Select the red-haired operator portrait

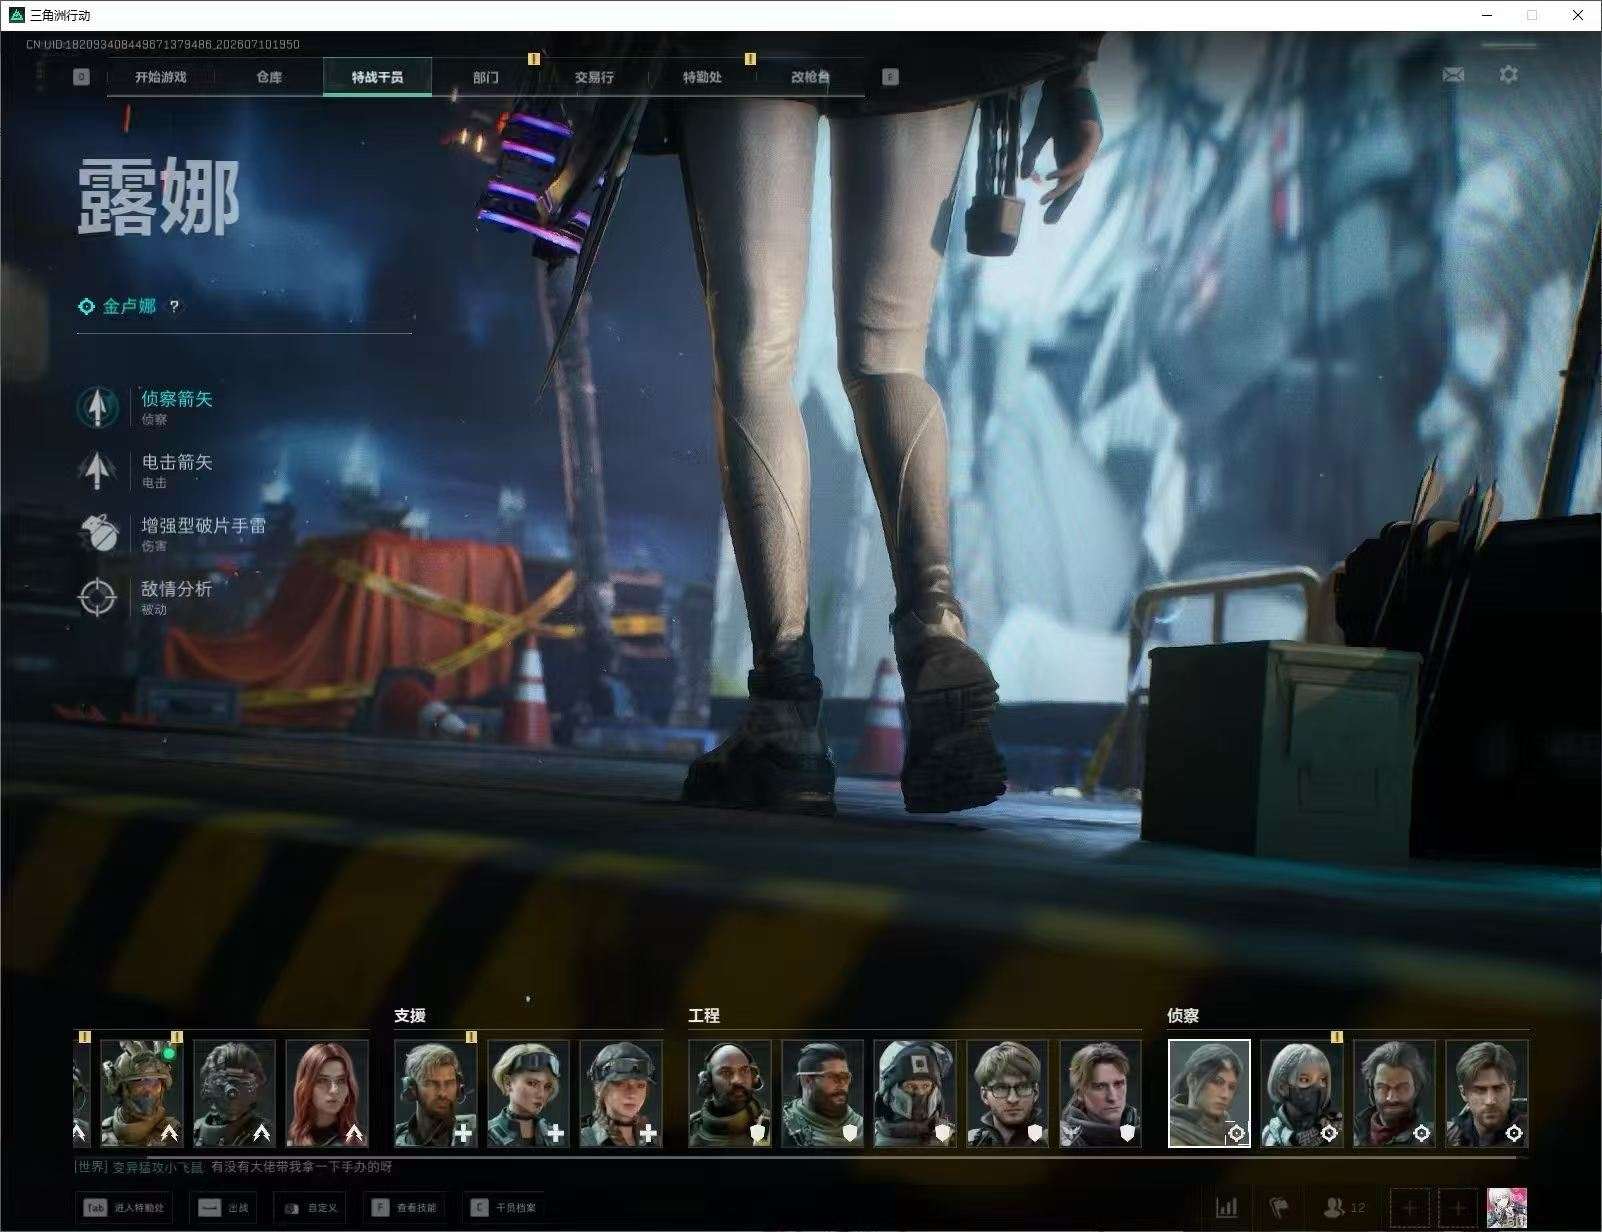tap(327, 1093)
